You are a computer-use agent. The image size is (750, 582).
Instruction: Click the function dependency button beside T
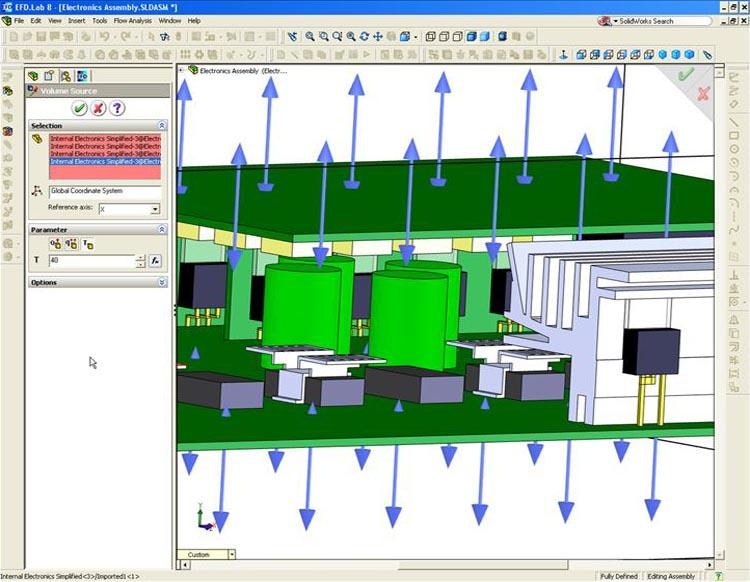tap(155, 261)
